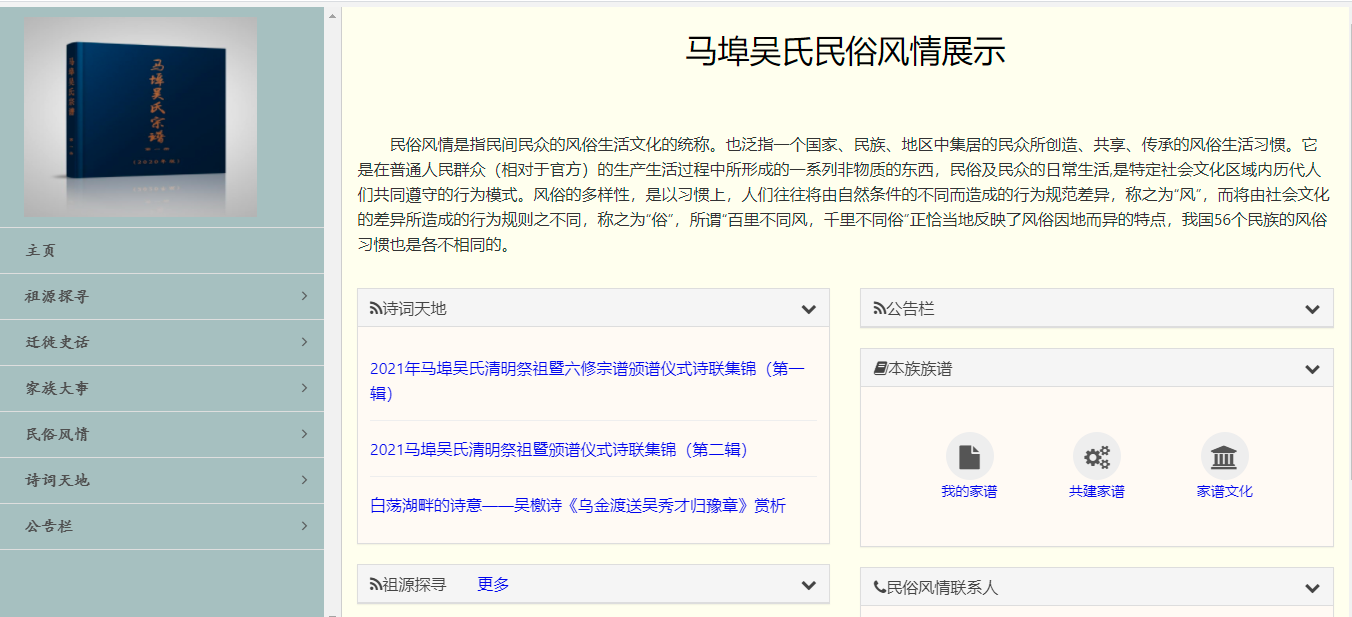
Task: Click the 我的家谱 document icon
Action: click(969, 457)
